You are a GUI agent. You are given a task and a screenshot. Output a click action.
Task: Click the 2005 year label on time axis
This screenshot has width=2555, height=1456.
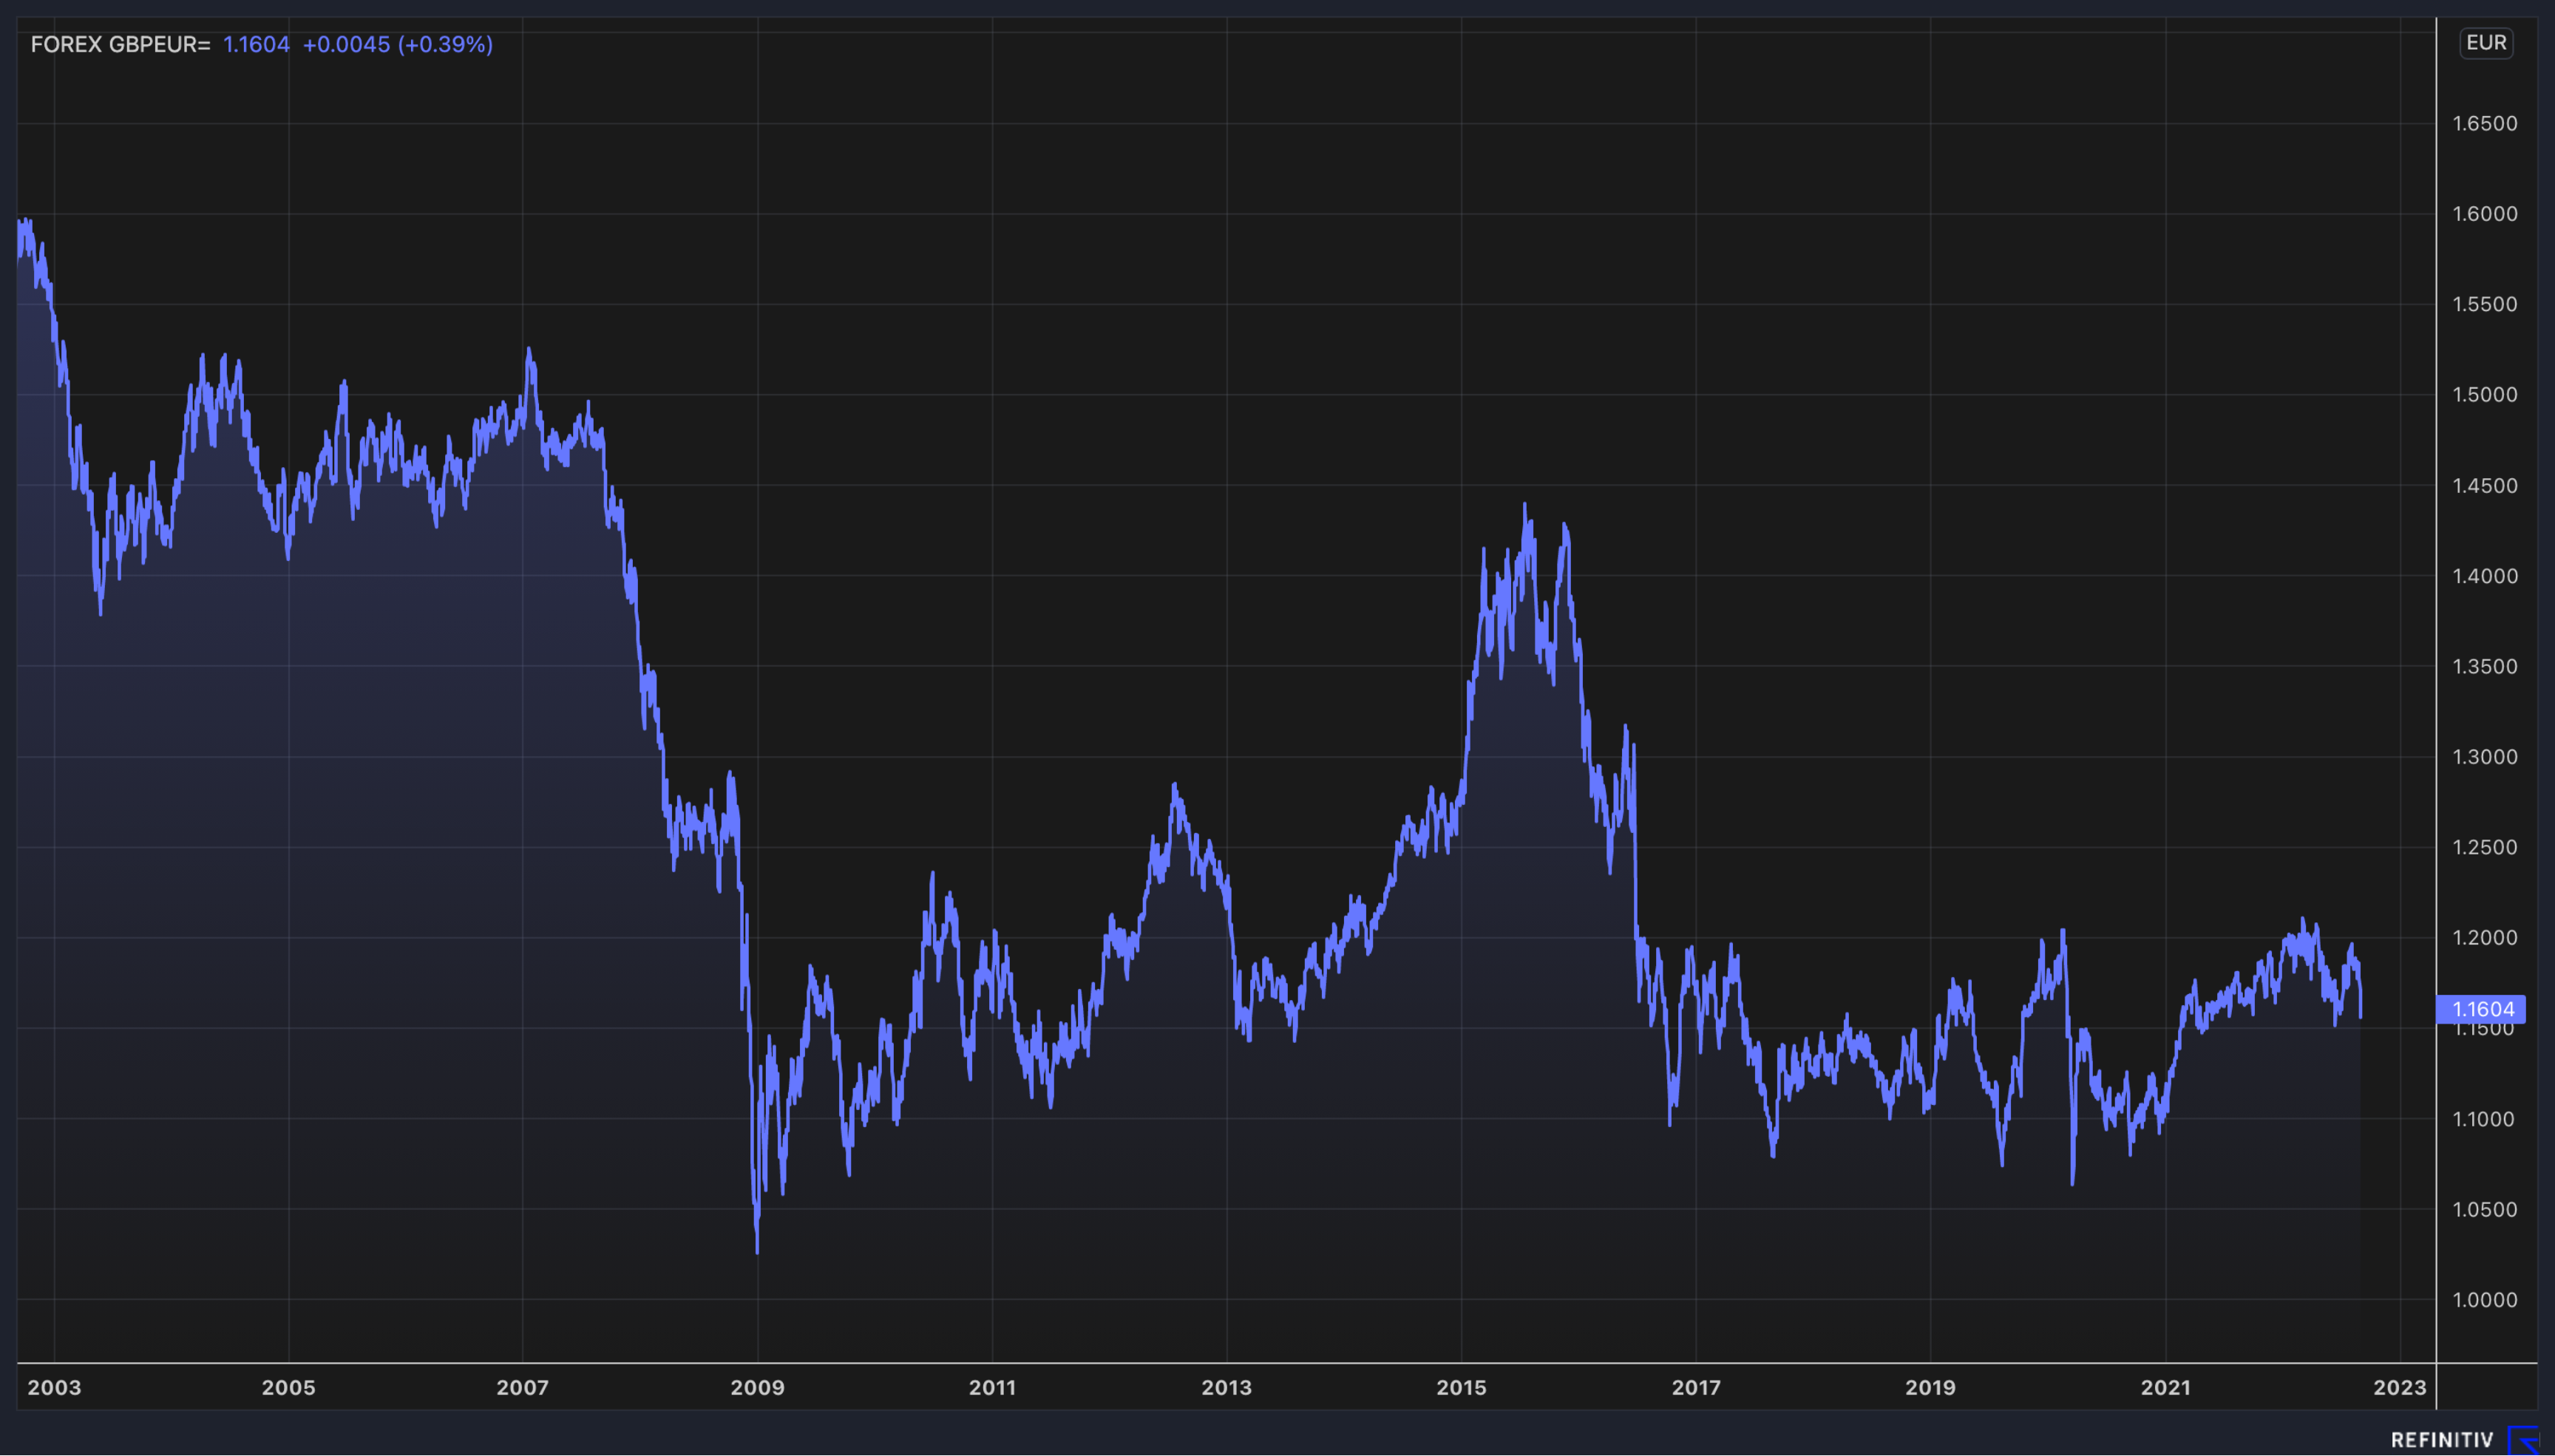(288, 1388)
